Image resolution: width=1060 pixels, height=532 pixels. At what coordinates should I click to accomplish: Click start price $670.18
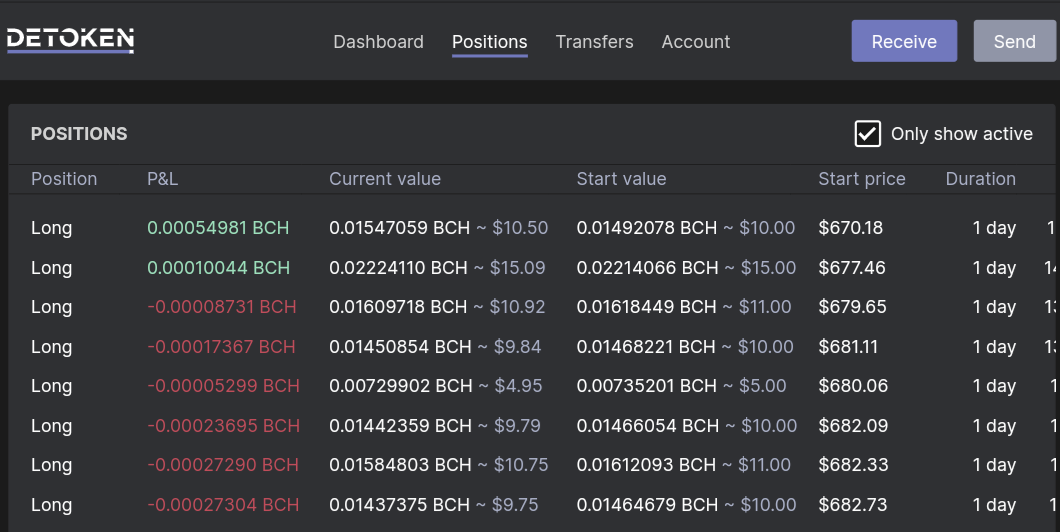[x=850, y=228]
